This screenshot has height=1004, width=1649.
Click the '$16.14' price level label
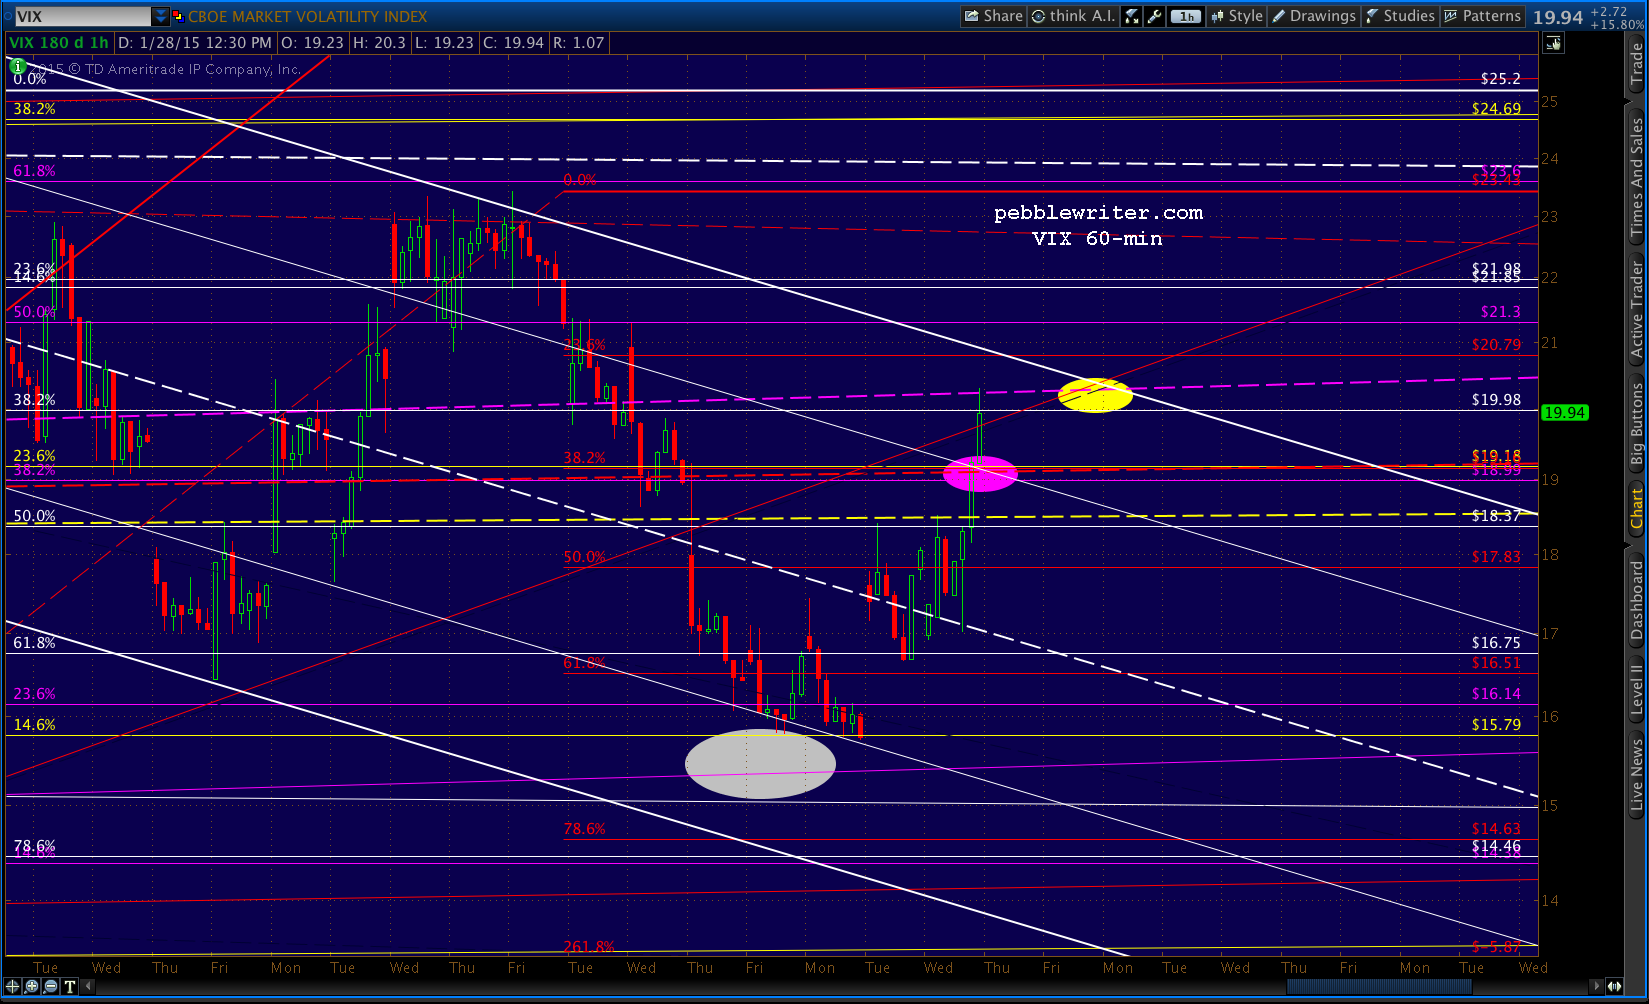[x=1496, y=694]
